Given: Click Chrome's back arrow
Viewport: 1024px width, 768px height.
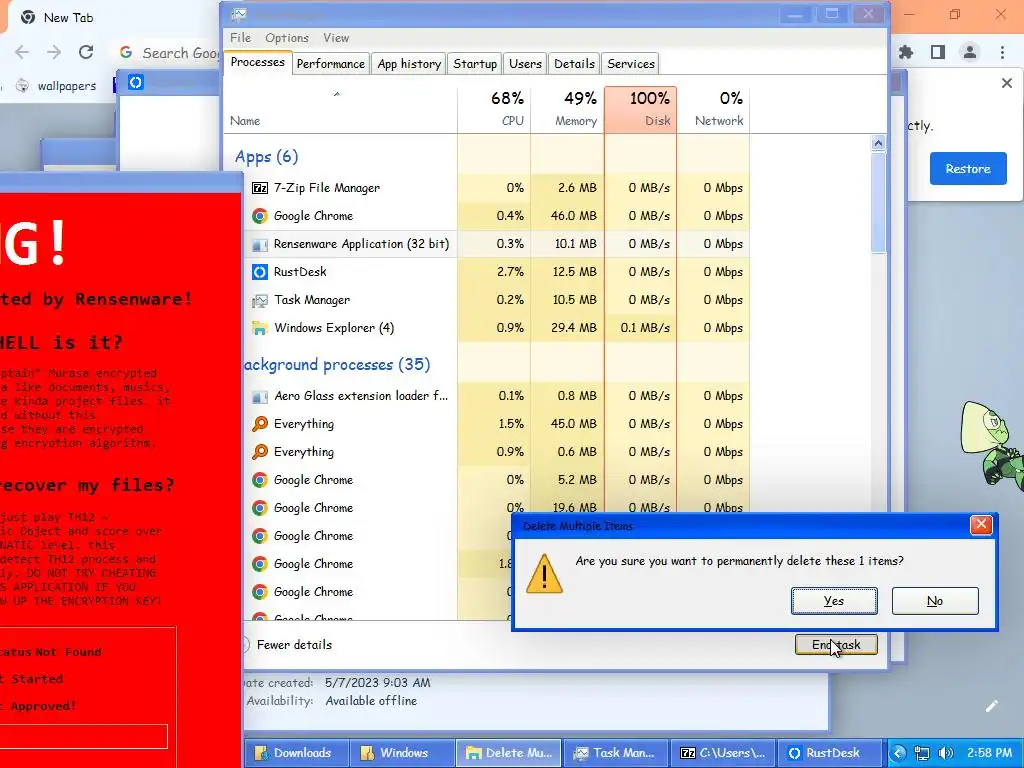Looking at the screenshot, I should [x=22, y=52].
